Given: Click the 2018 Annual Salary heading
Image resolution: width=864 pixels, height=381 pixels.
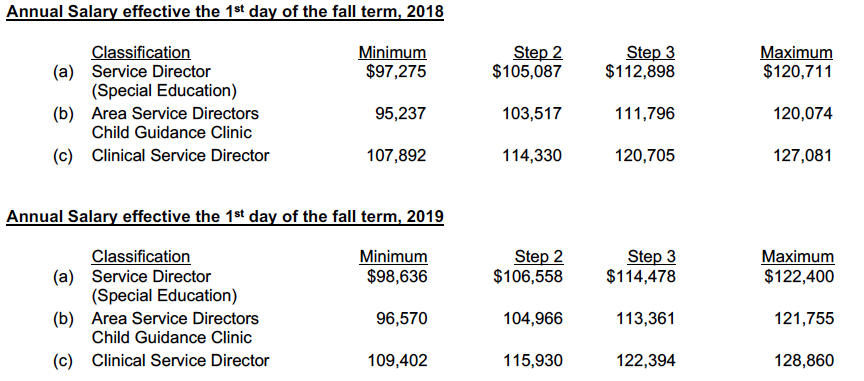Looking at the screenshot, I should coord(225,12).
